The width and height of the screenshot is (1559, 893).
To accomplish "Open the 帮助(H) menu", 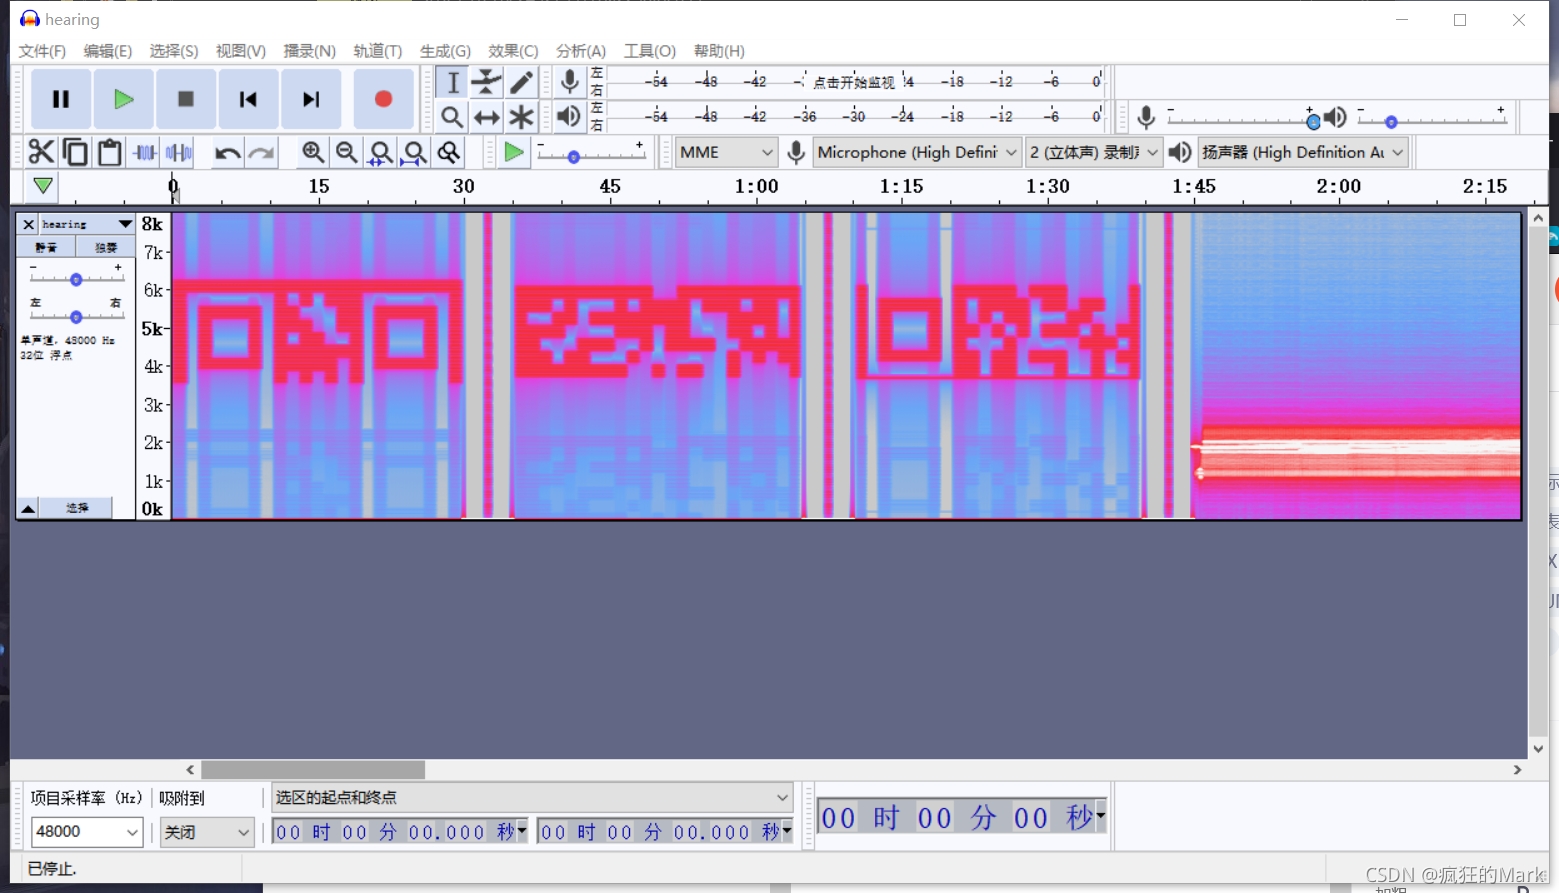I will 719,51.
